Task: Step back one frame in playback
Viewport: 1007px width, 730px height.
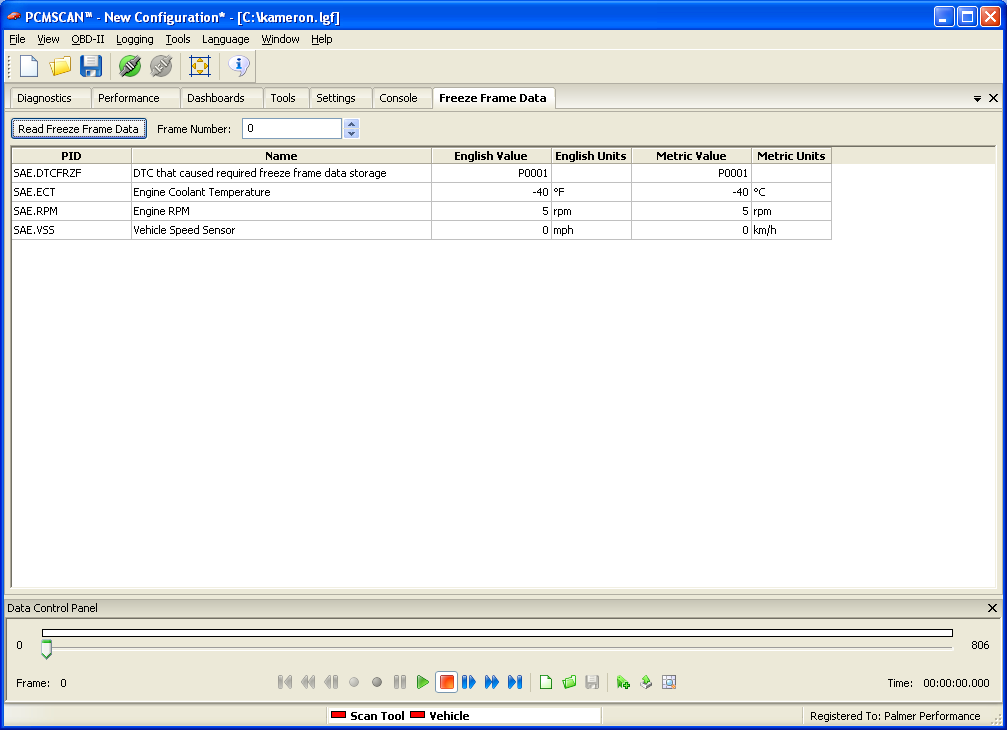Action: pyautogui.click(x=331, y=682)
